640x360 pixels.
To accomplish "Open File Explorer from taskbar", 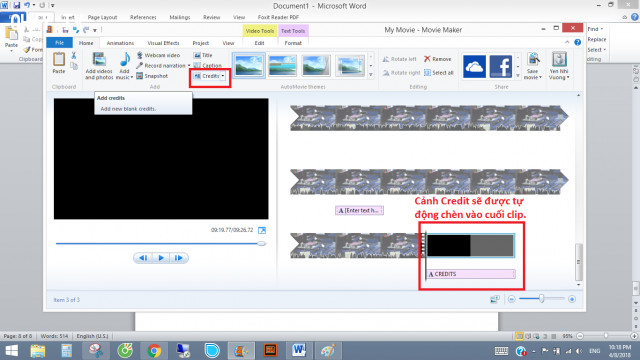I will pyautogui.click(x=38, y=351).
